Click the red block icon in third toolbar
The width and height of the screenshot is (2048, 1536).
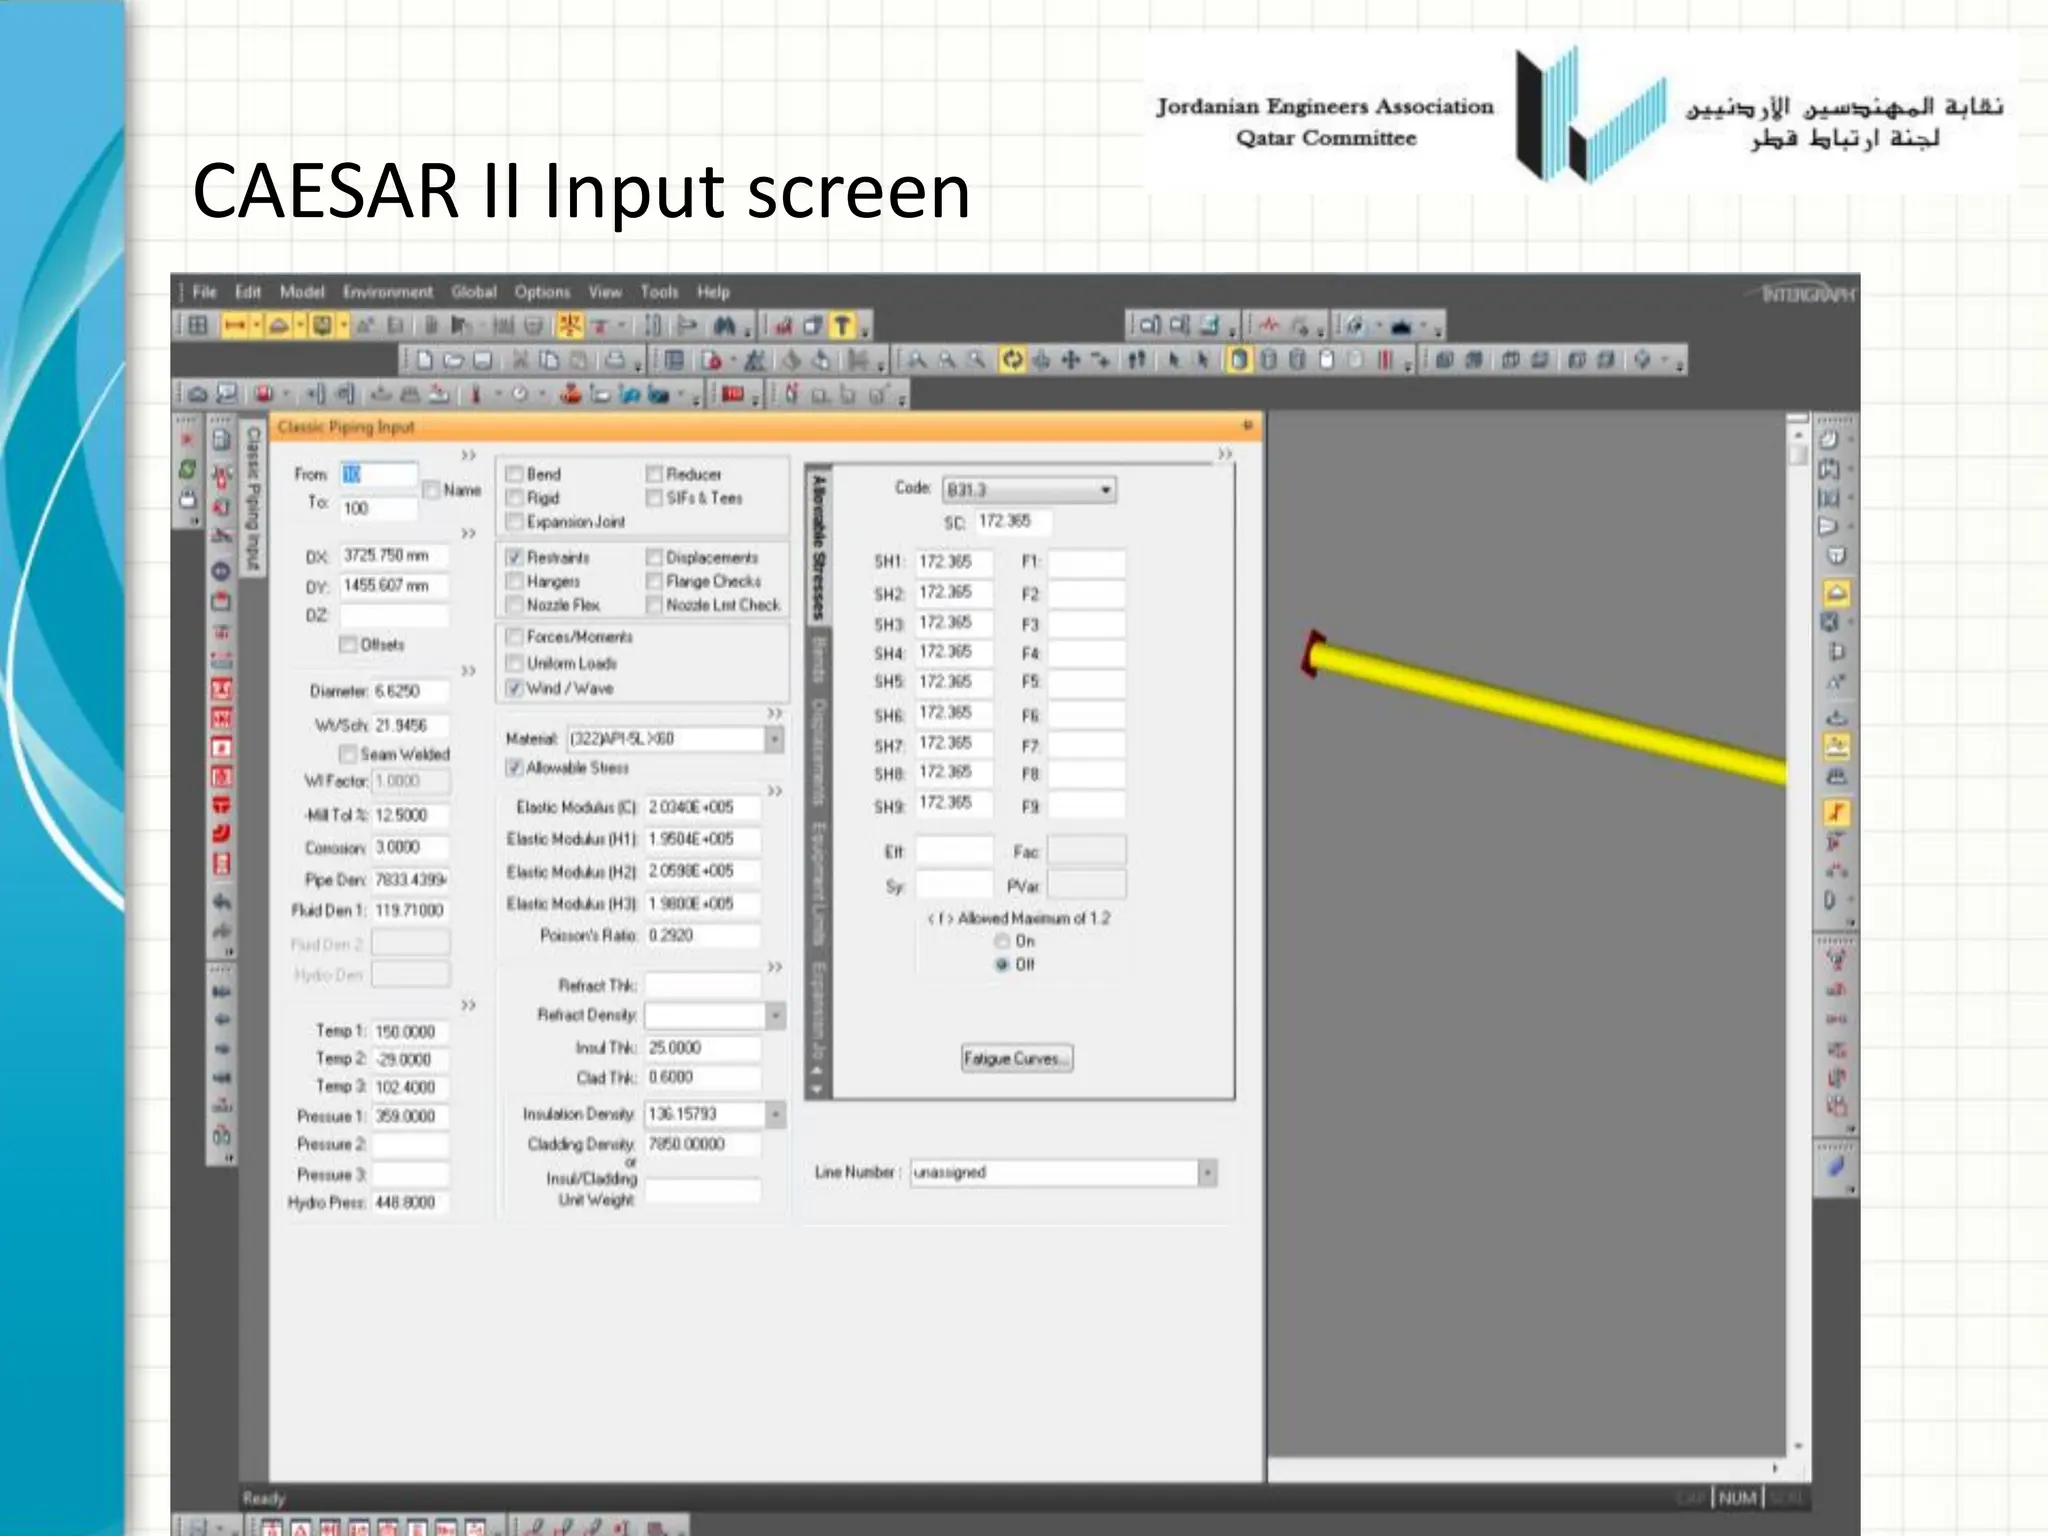(733, 394)
